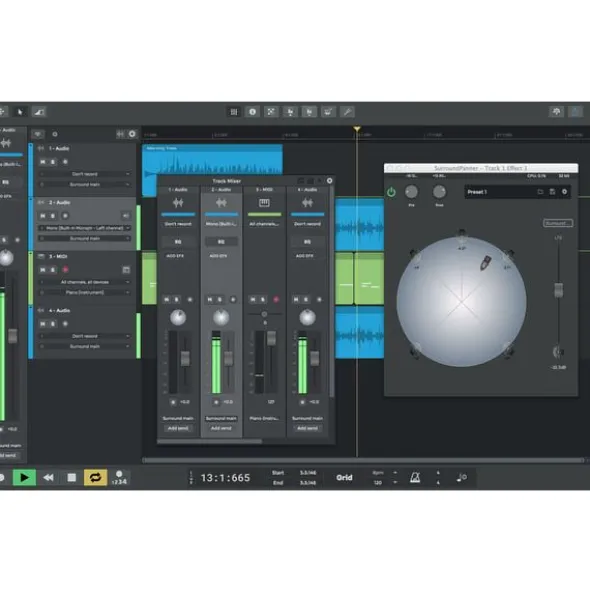Click the keyboard icon of mixer channel 3 - MIDI
The image size is (590, 591).
264,203
